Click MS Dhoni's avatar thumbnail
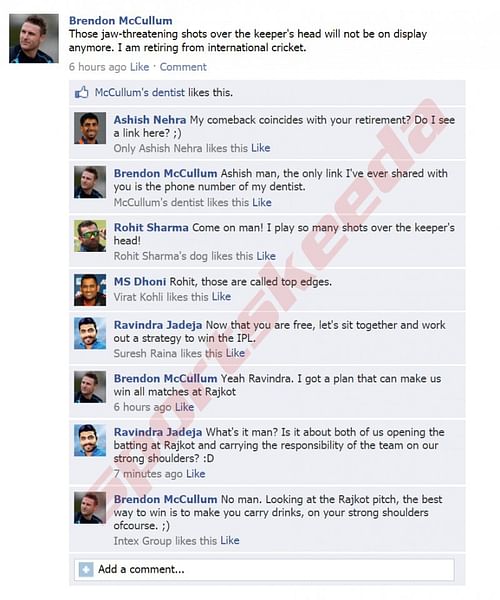500x600 pixels. click(90, 290)
